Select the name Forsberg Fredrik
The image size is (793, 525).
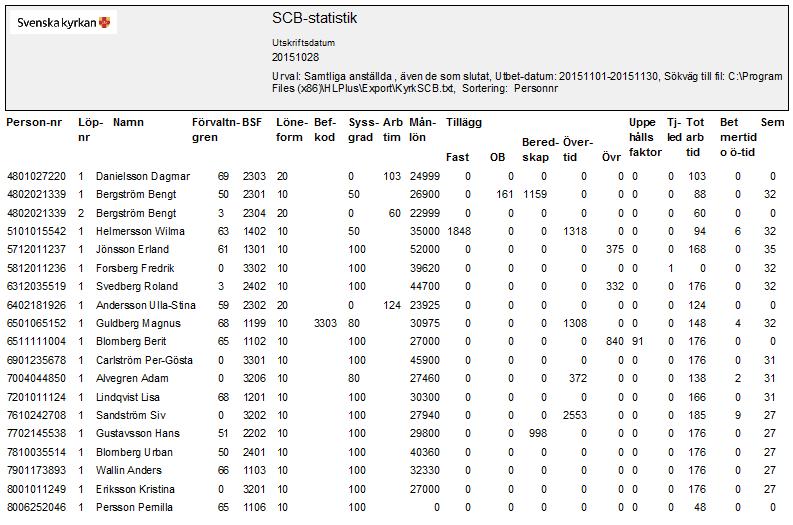click(135, 268)
